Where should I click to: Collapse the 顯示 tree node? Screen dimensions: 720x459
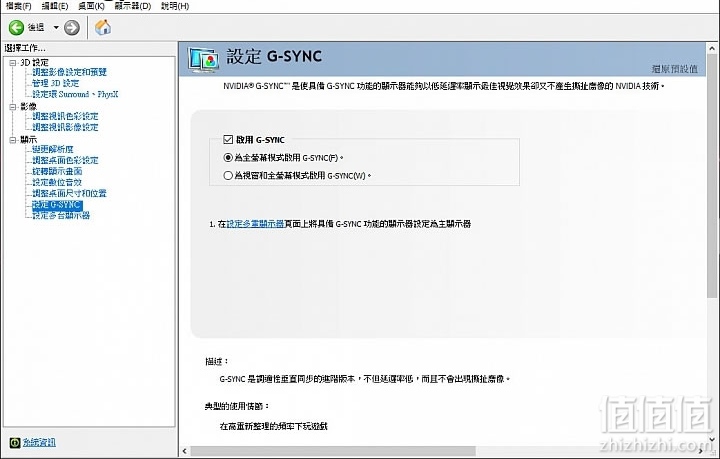(13, 140)
